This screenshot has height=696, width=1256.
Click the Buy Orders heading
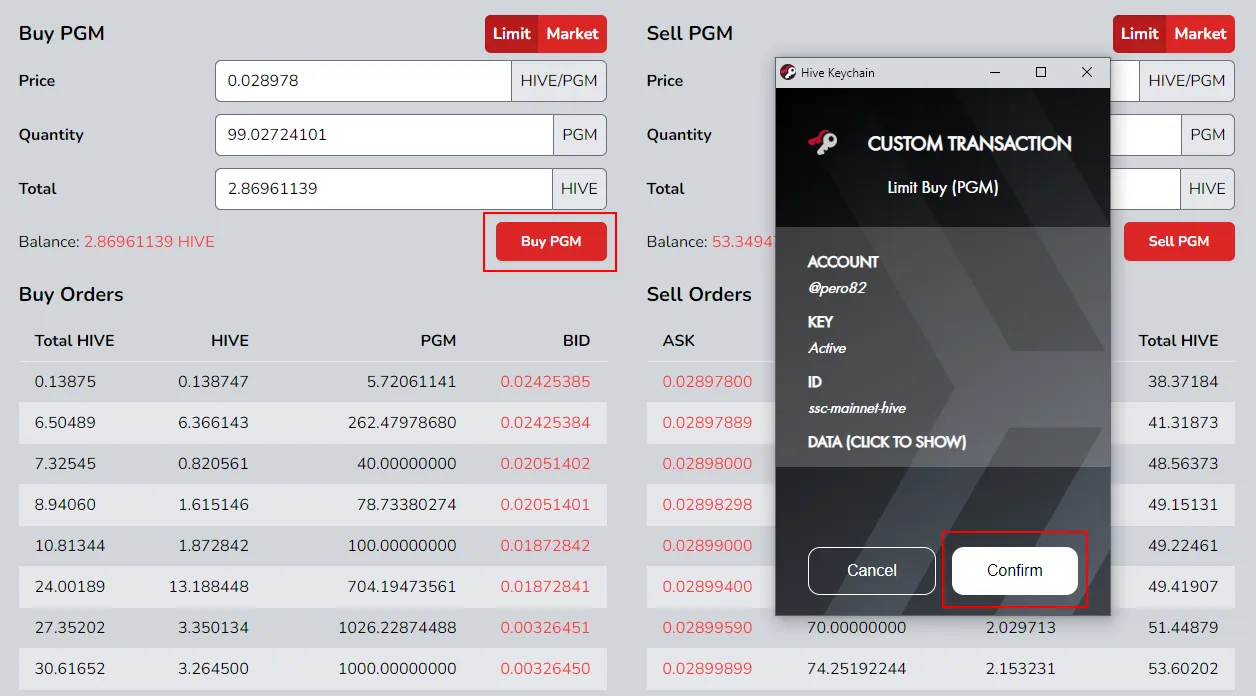pos(71,294)
